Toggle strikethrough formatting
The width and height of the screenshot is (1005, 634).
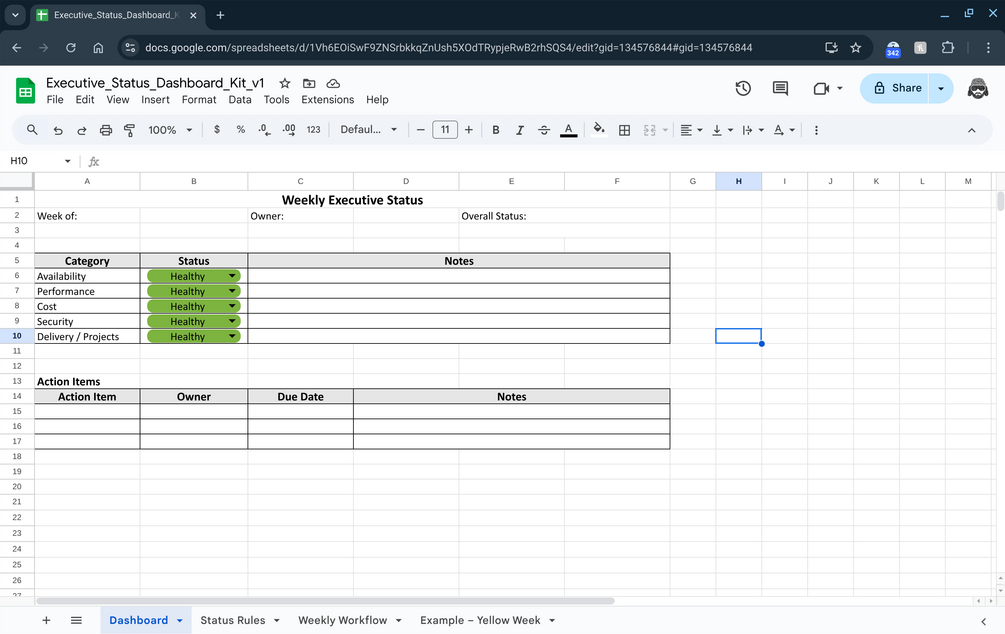[x=544, y=130]
